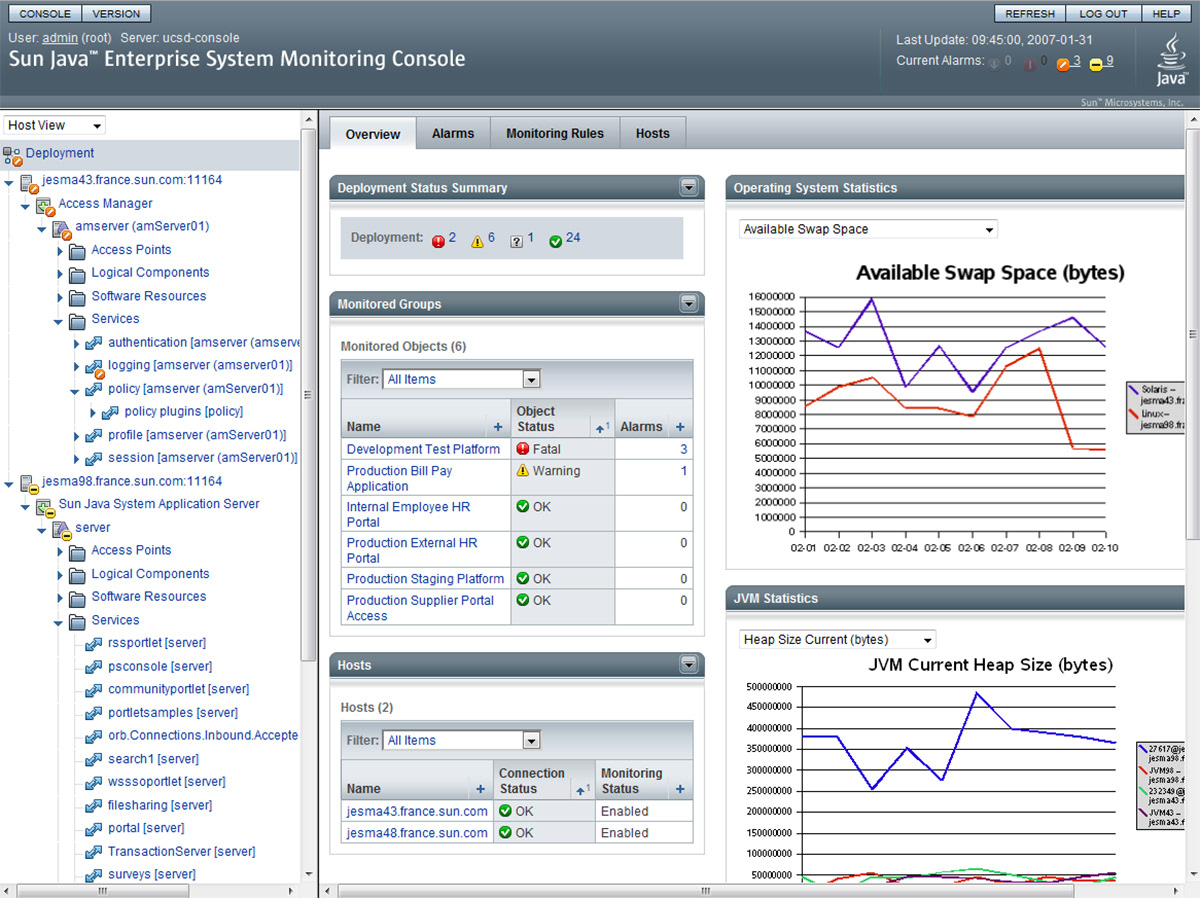Switch to the Overview tab

[x=373, y=134]
